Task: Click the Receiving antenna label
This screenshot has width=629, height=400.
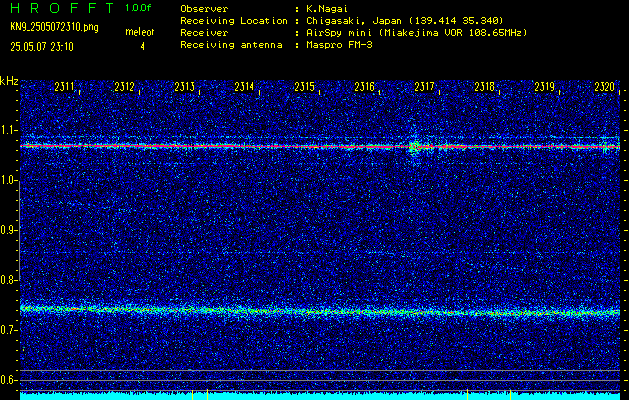Action: click(231, 45)
